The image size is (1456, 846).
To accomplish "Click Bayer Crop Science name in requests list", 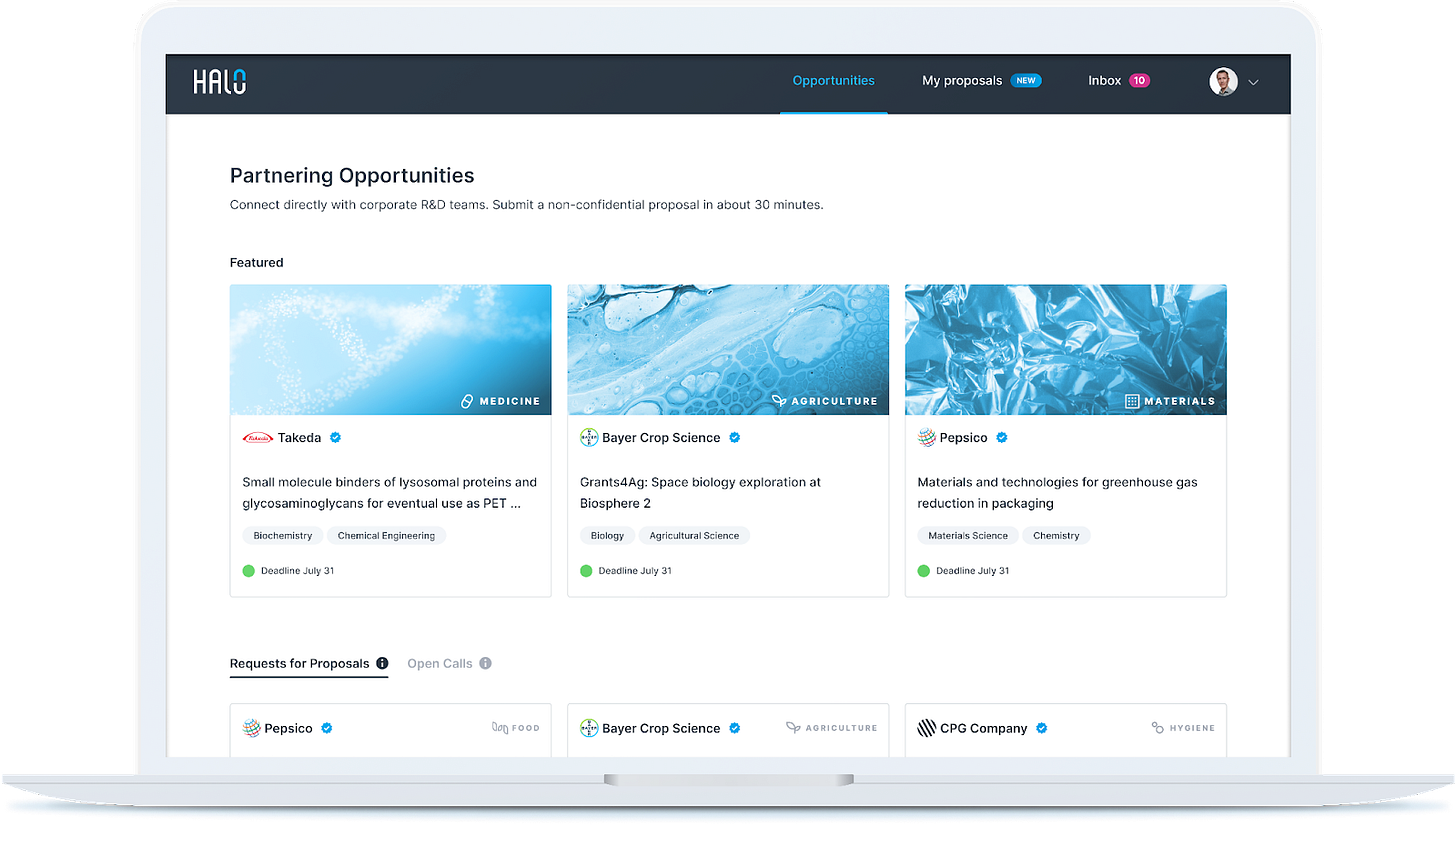I will coord(661,729).
